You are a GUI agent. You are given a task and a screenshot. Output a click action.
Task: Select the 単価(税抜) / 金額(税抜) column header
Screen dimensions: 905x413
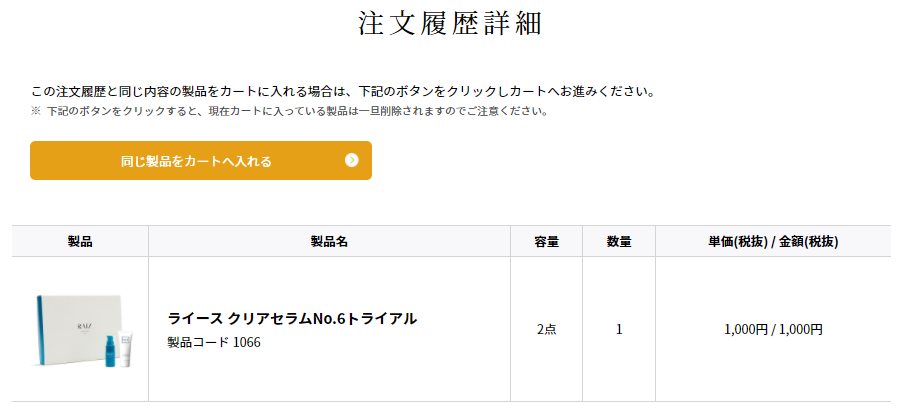tap(773, 242)
